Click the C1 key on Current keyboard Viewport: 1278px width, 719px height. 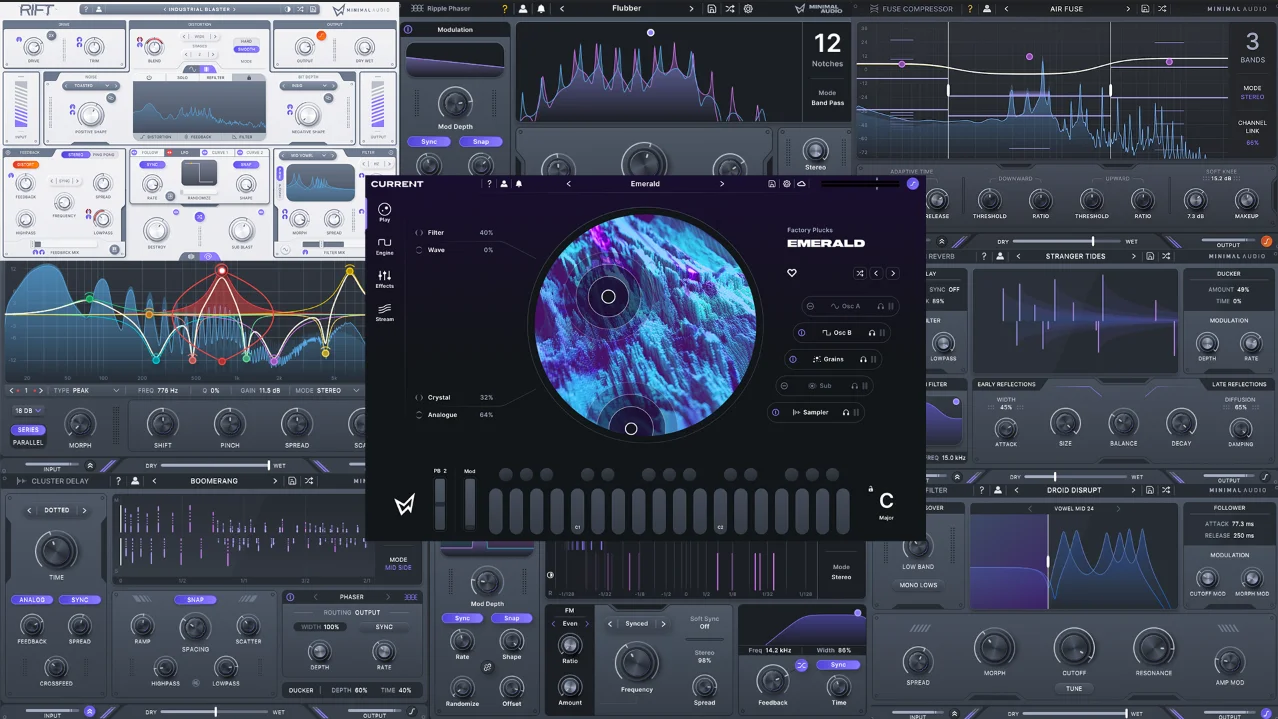[x=577, y=511]
